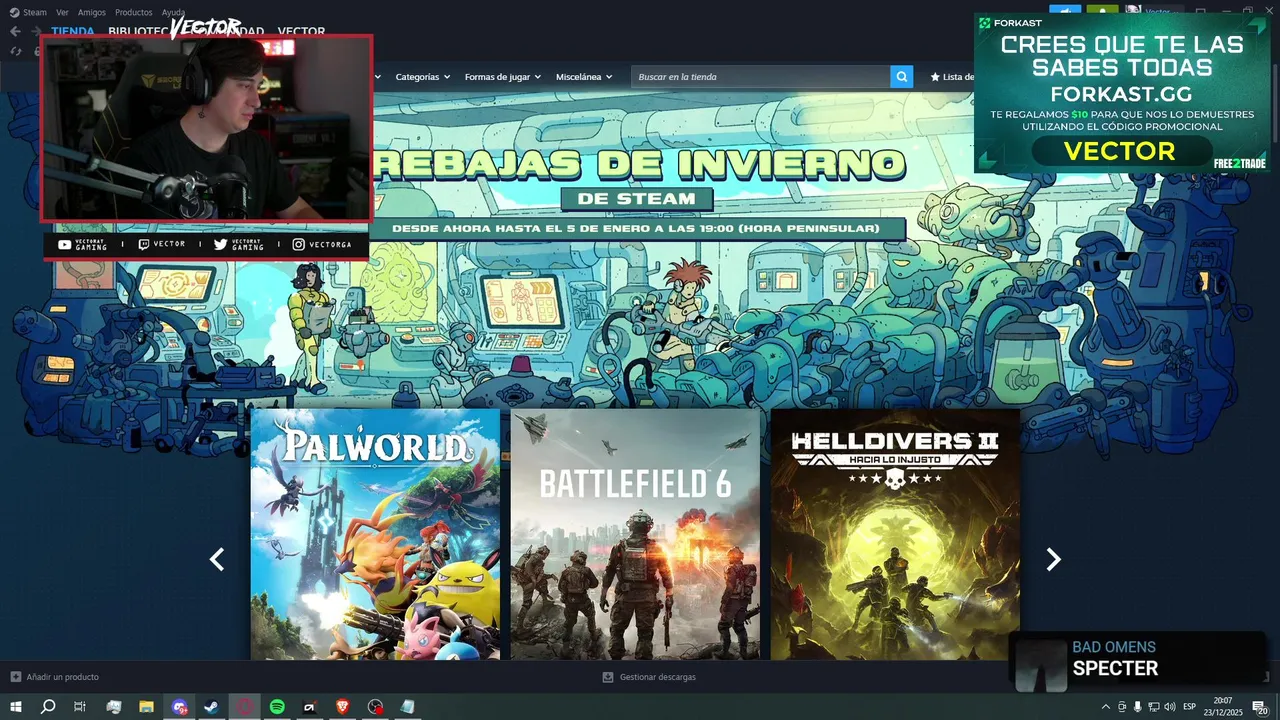Click into Buscar en la tienda field

coord(760,77)
